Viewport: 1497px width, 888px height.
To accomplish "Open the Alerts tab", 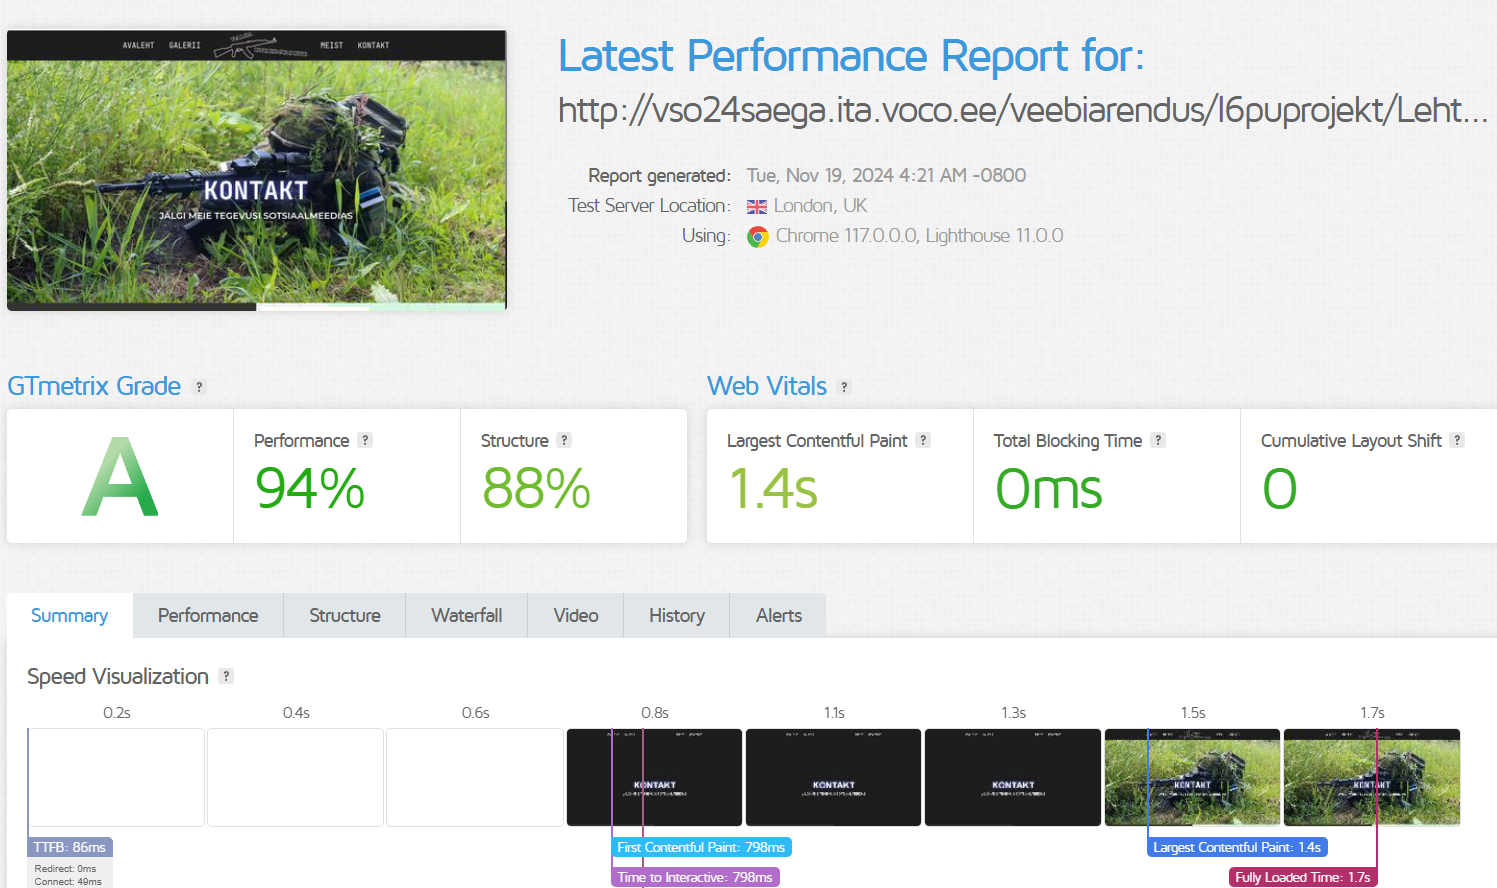I will pyautogui.click(x=778, y=616).
